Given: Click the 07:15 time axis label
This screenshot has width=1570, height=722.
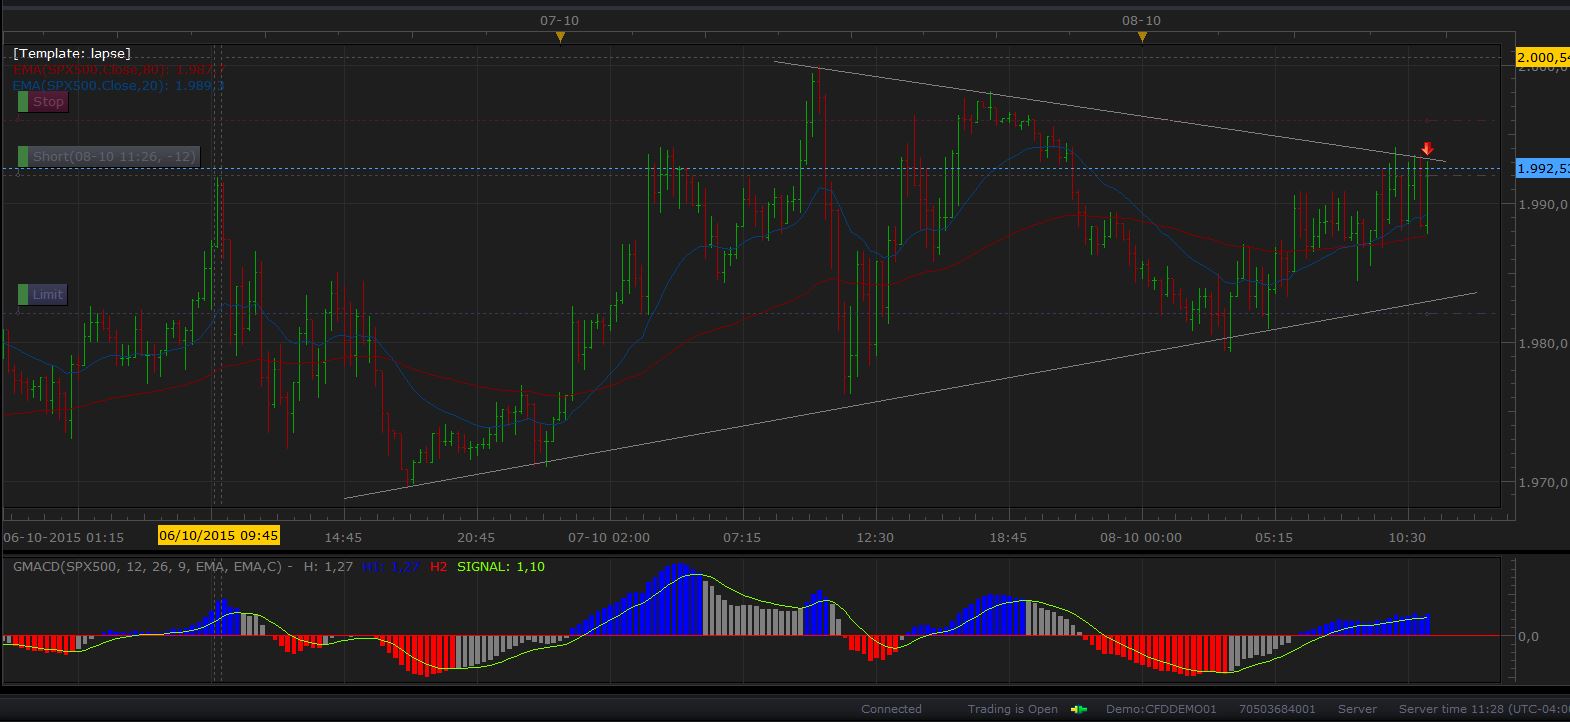Looking at the screenshot, I should (x=742, y=537).
